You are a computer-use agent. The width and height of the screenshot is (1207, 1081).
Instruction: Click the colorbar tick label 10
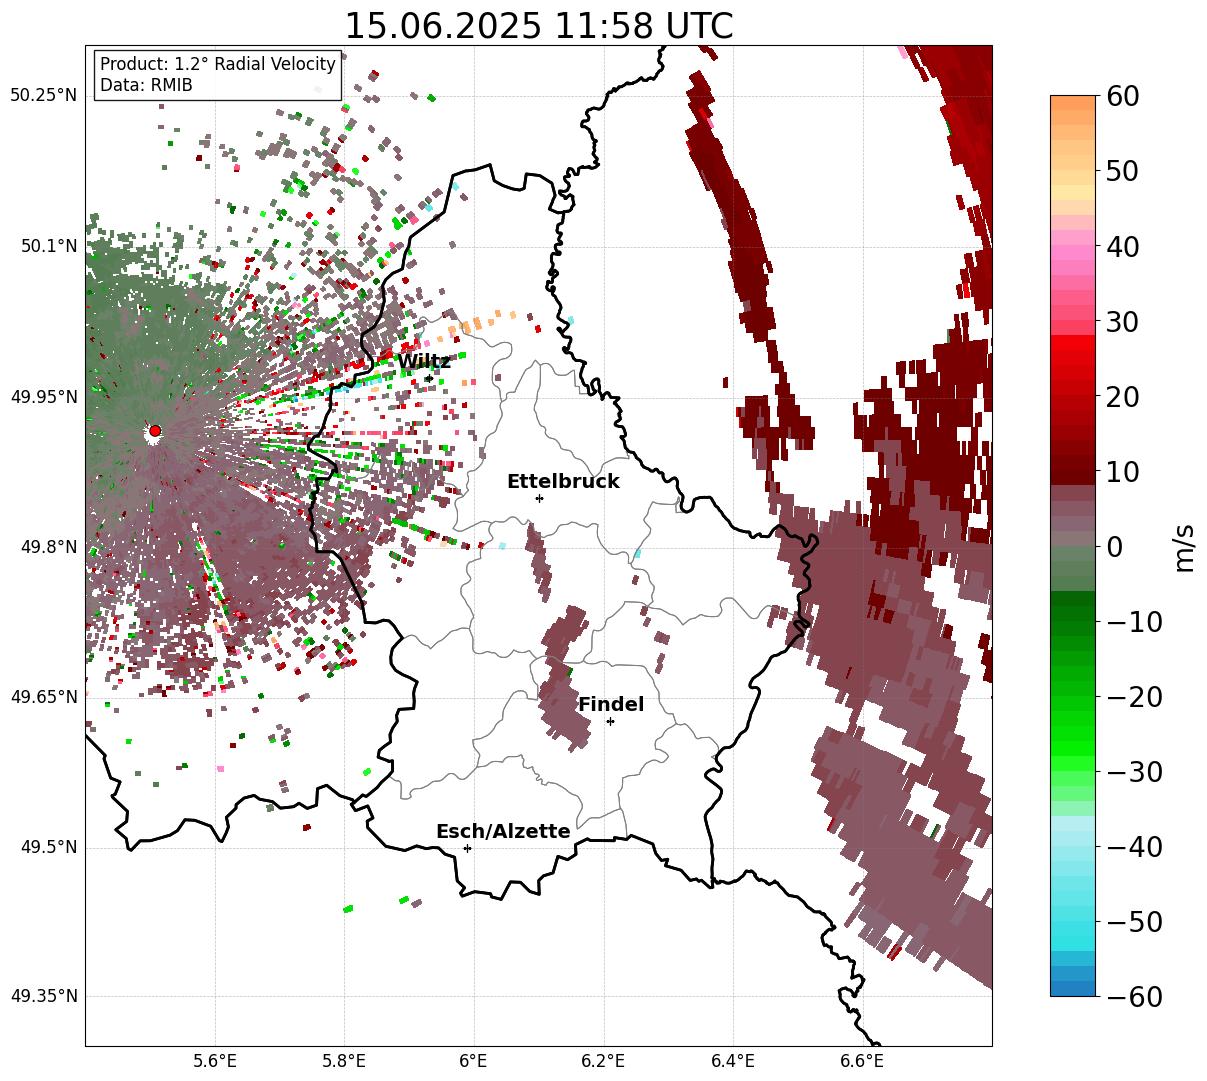[x=1123, y=471]
